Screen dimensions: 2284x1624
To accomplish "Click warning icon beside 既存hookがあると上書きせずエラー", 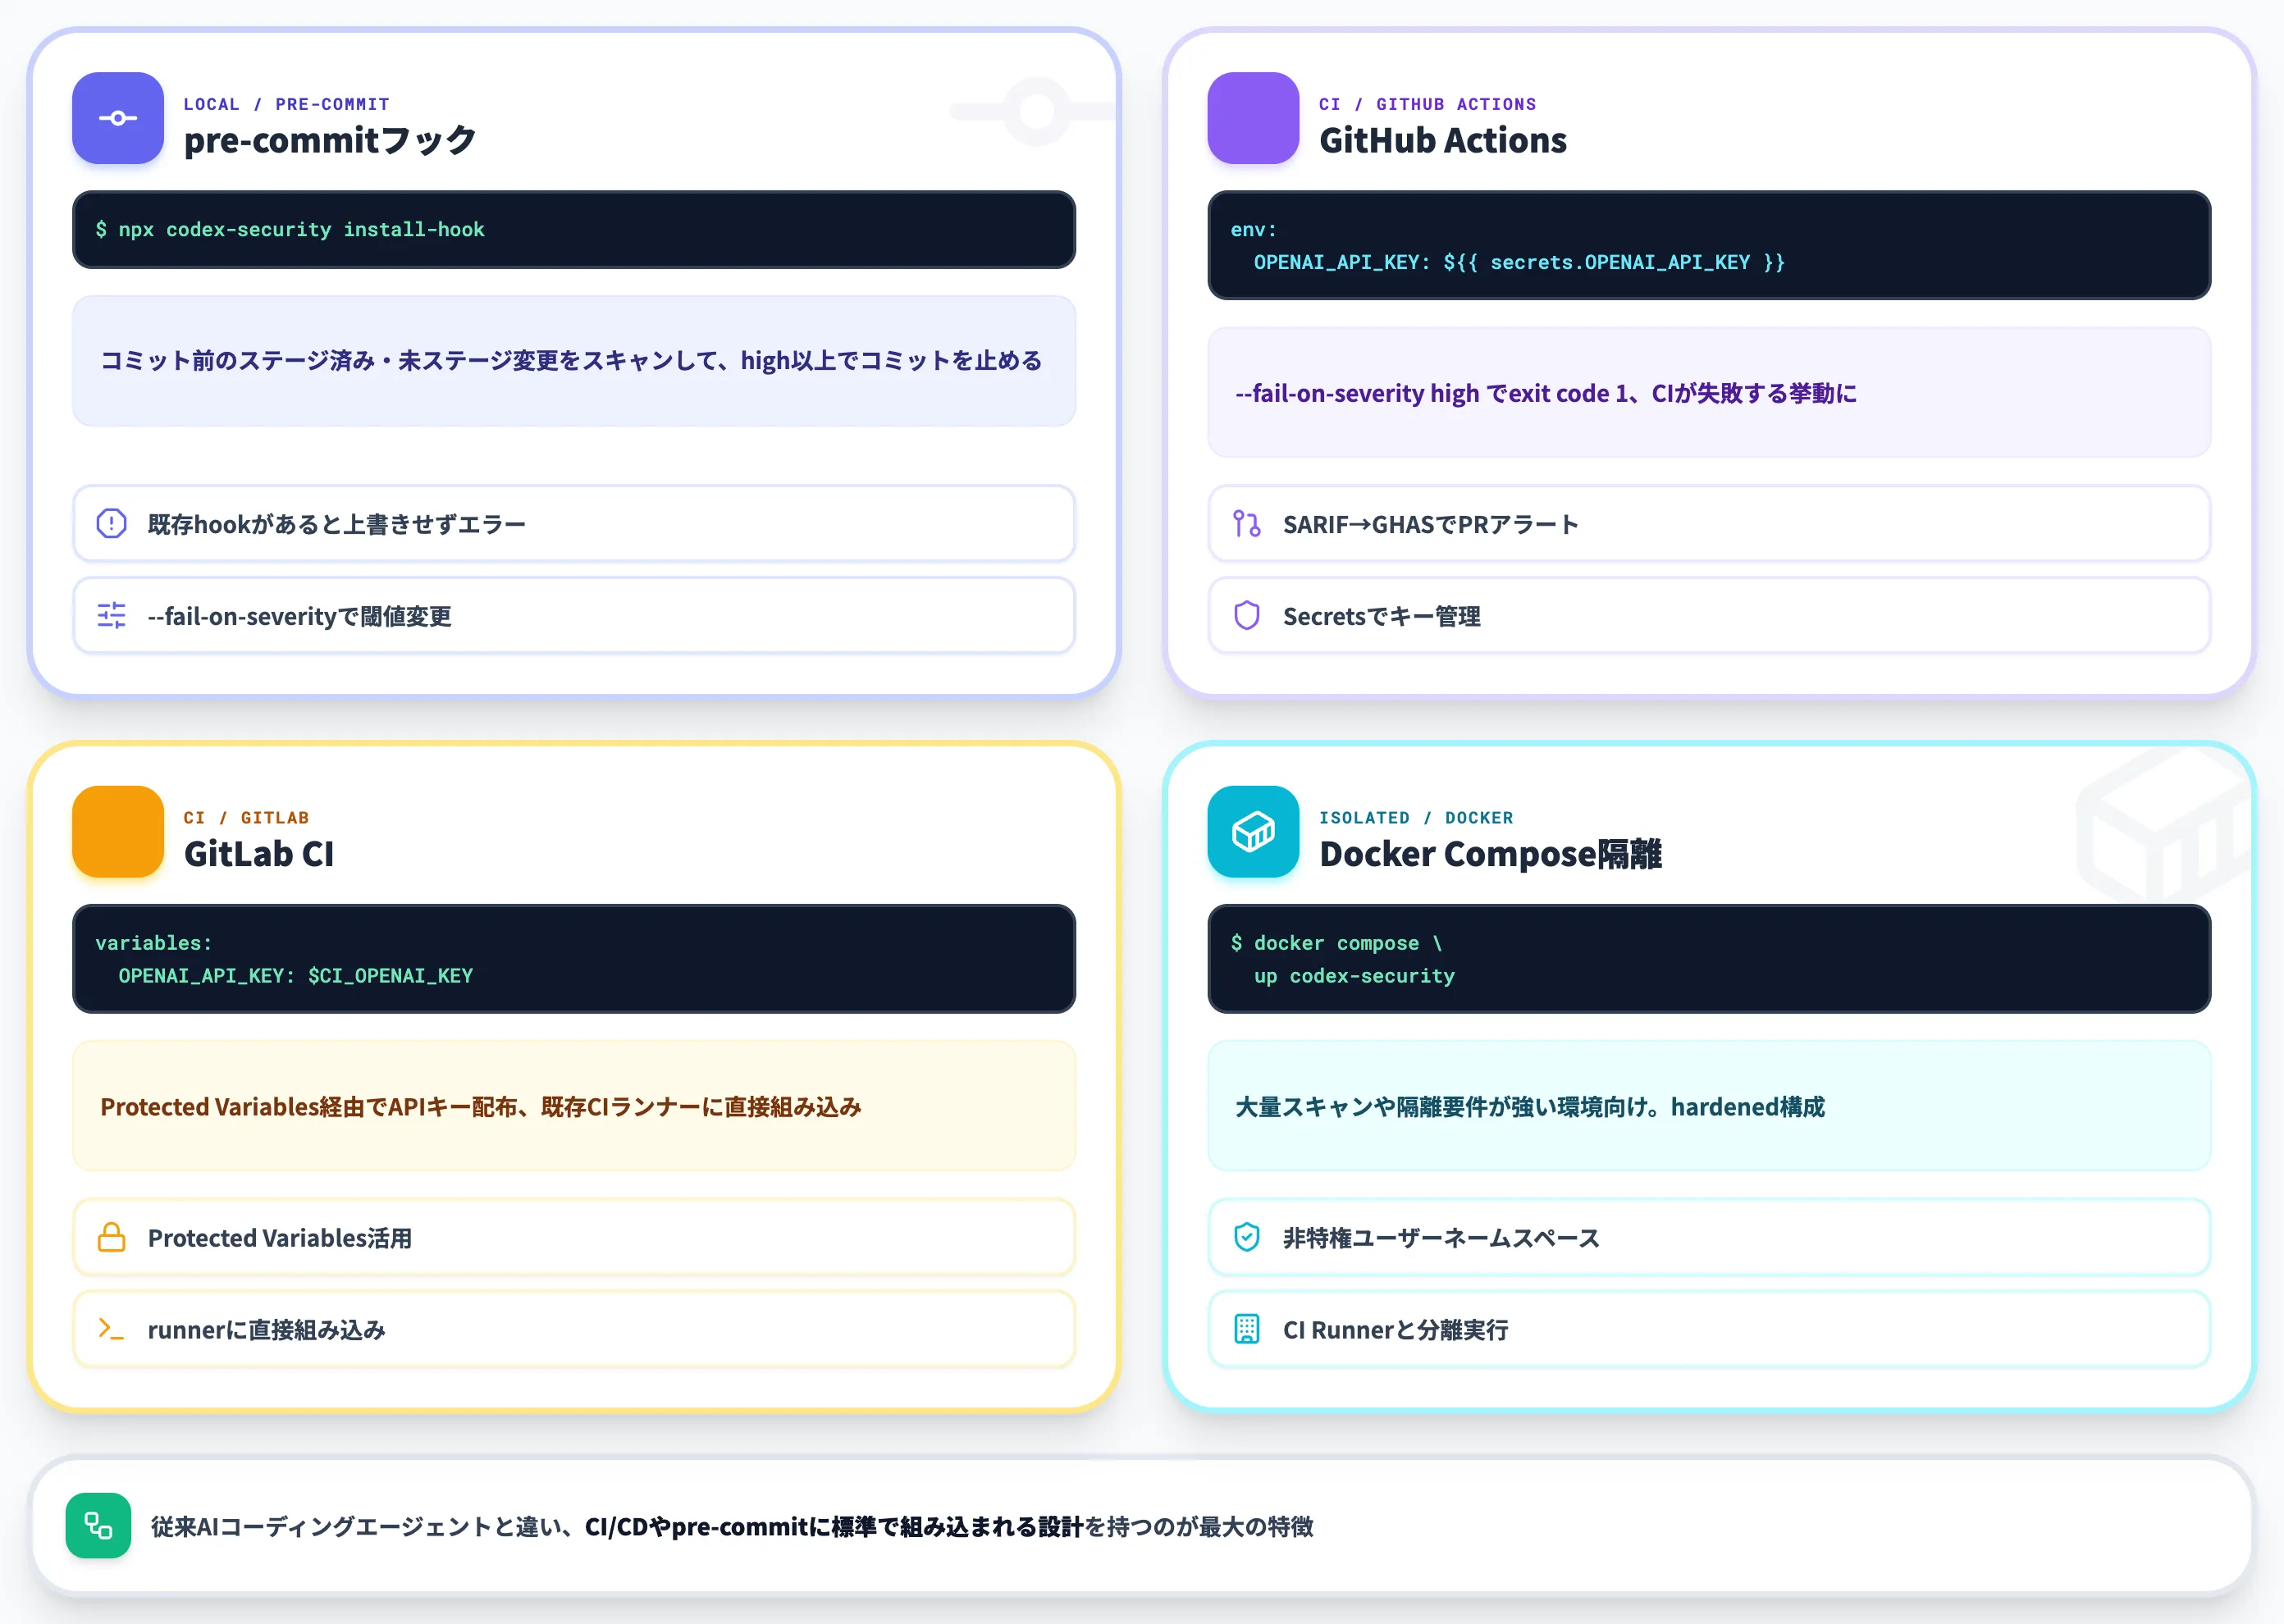I will [111, 523].
